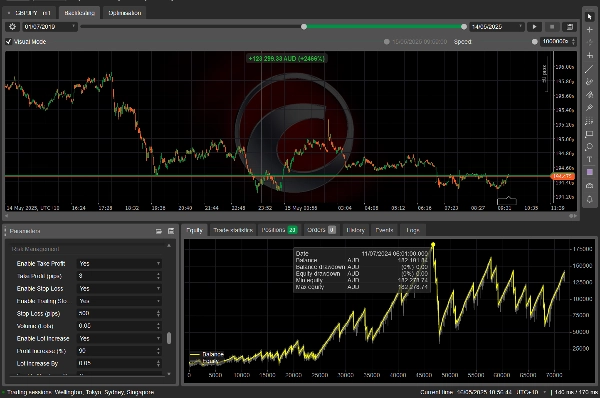Open the UTC+10 timezone dropdown
This screenshot has width=600, height=398.
coord(531,392)
